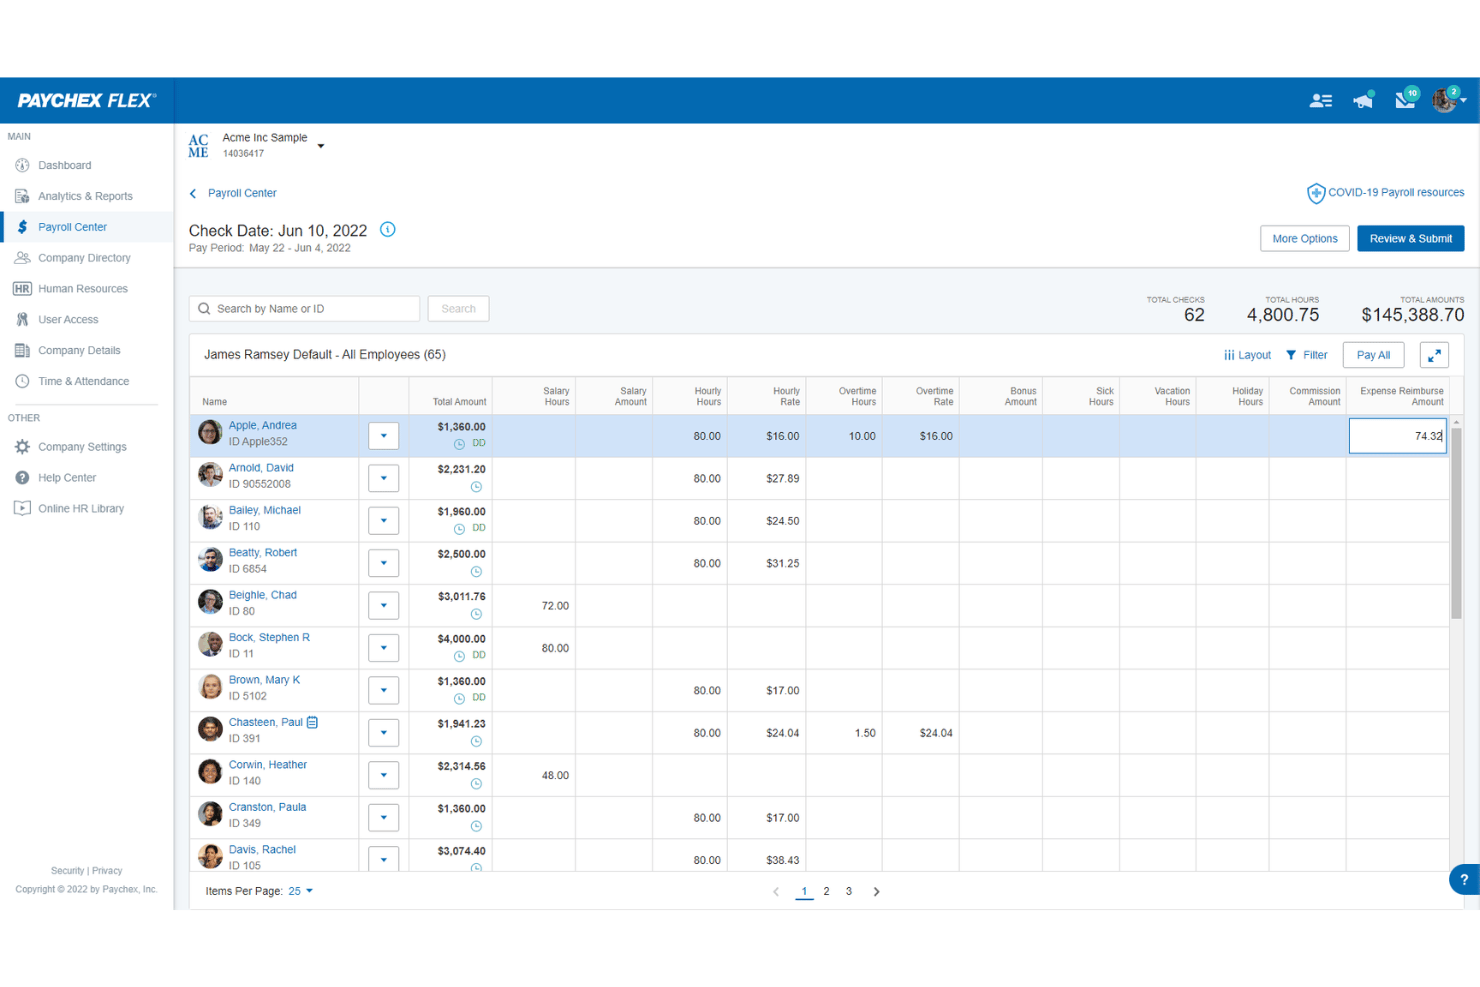Image resolution: width=1480 pixels, height=987 pixels.
Task: Open Arnold, David employee link
Action: 261,468
